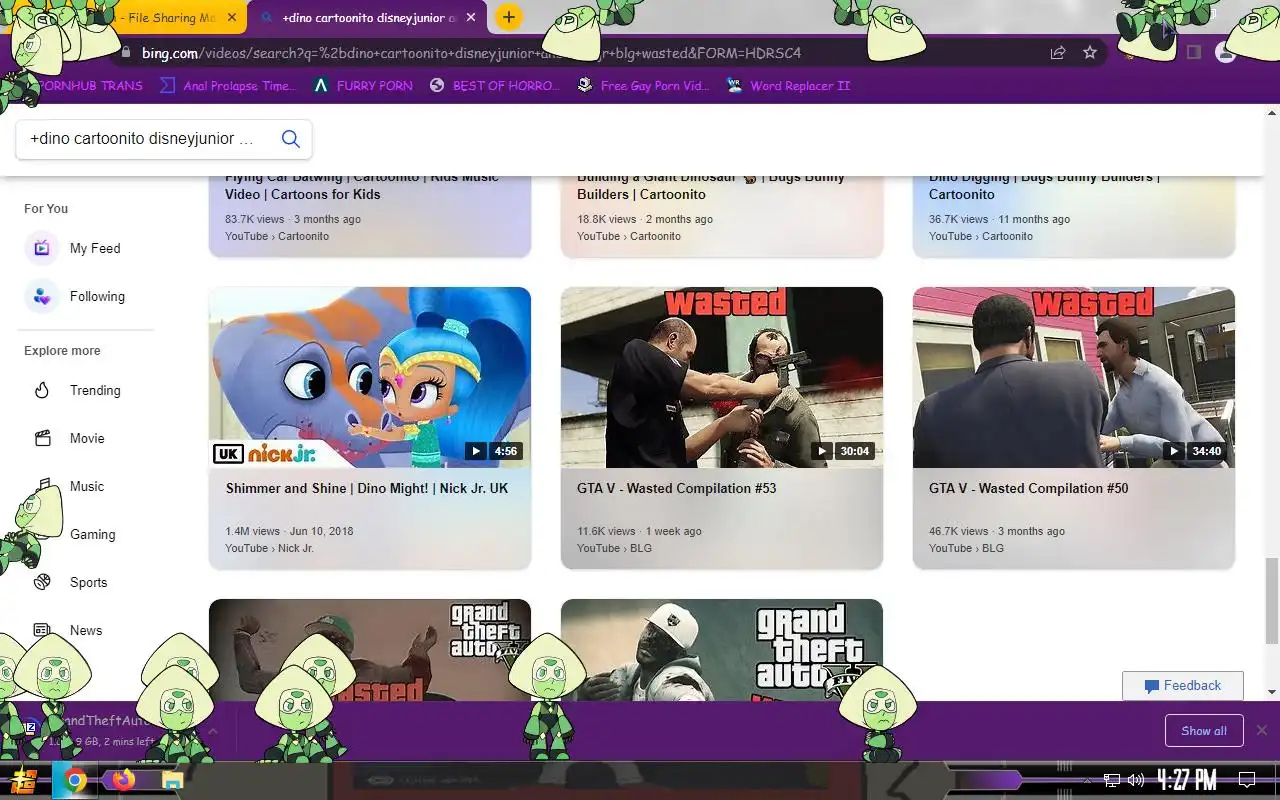Click the page vertical scrollbar thumb
The image size is (1280, 800).
[1271, 600]
